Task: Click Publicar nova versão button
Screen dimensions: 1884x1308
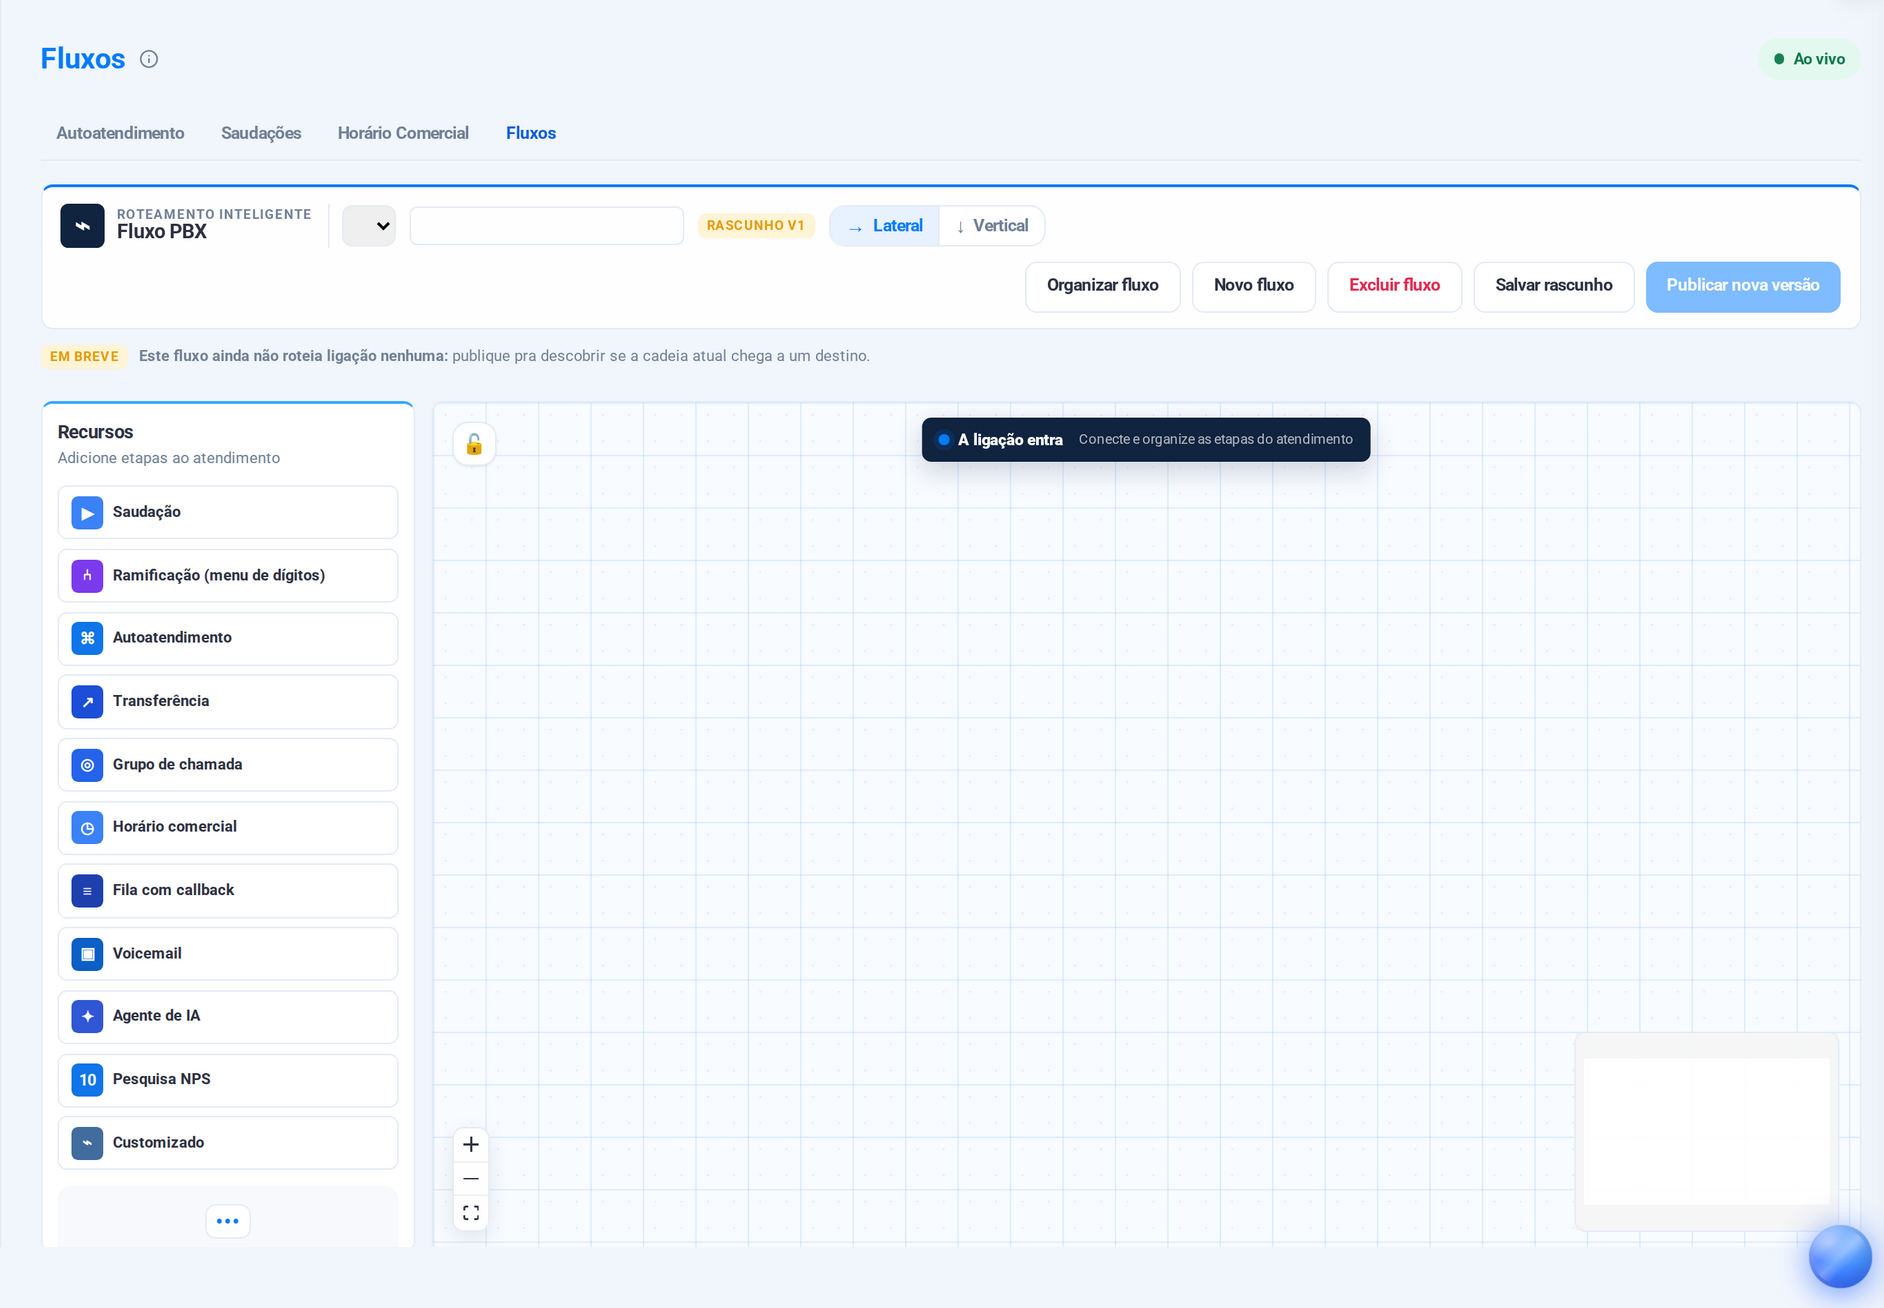Action: pos(1743,286)
